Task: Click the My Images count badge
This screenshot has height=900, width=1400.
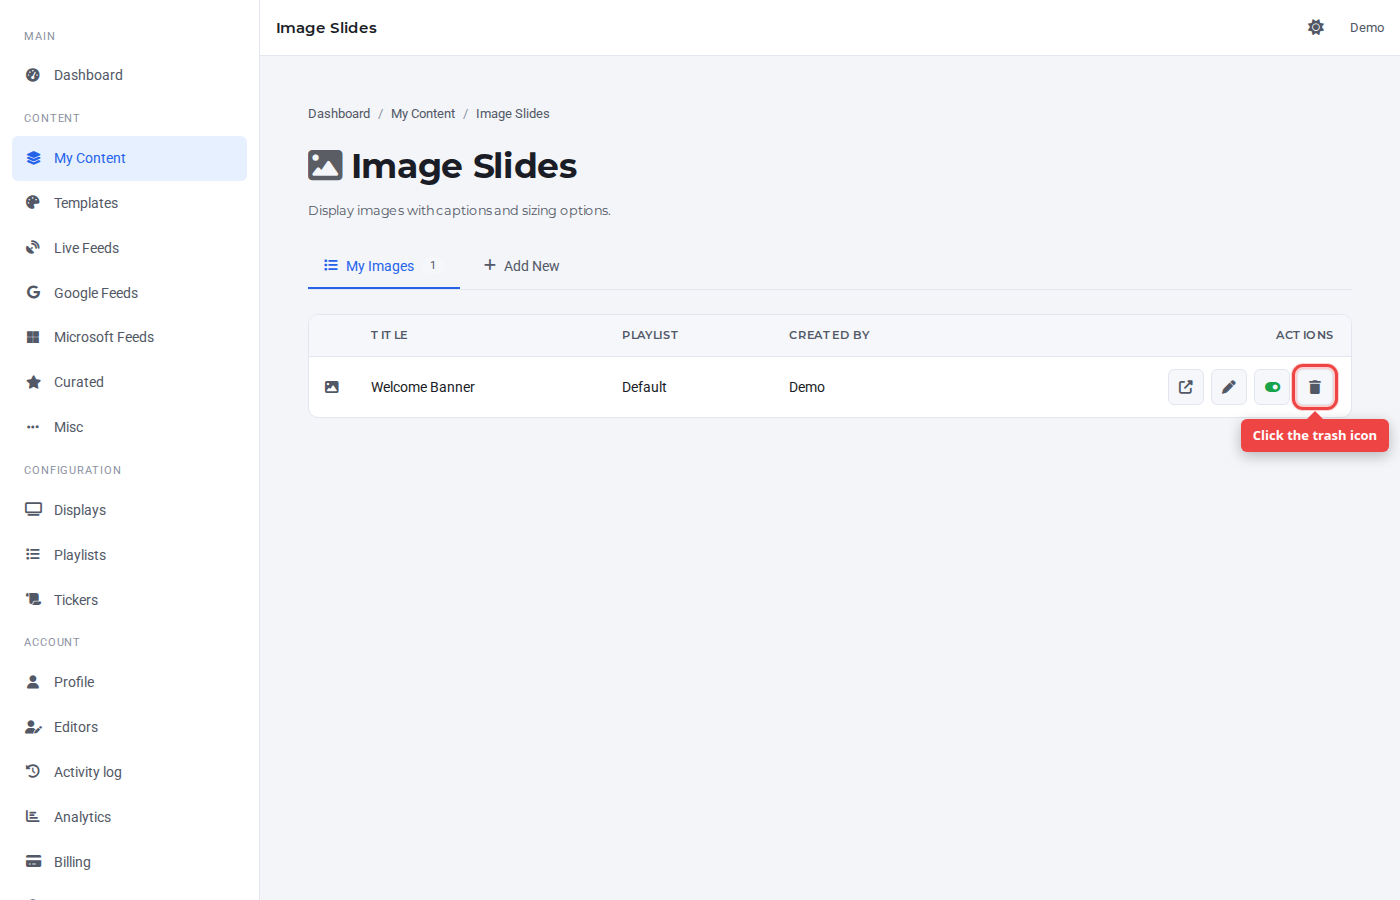Action: [433, 265]
